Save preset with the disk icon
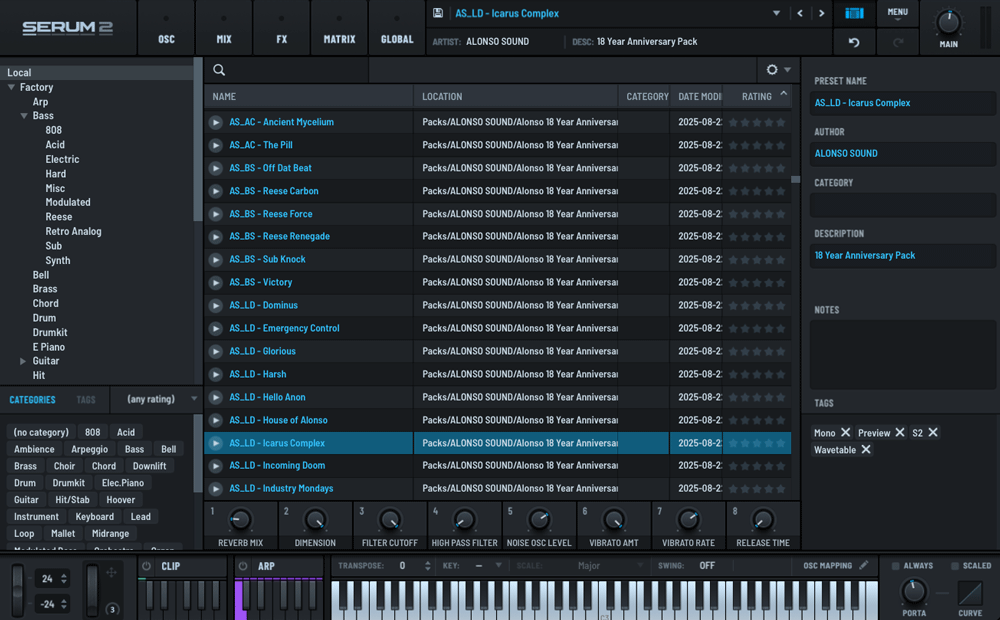The image size is (1000, 620). (438, 13)
